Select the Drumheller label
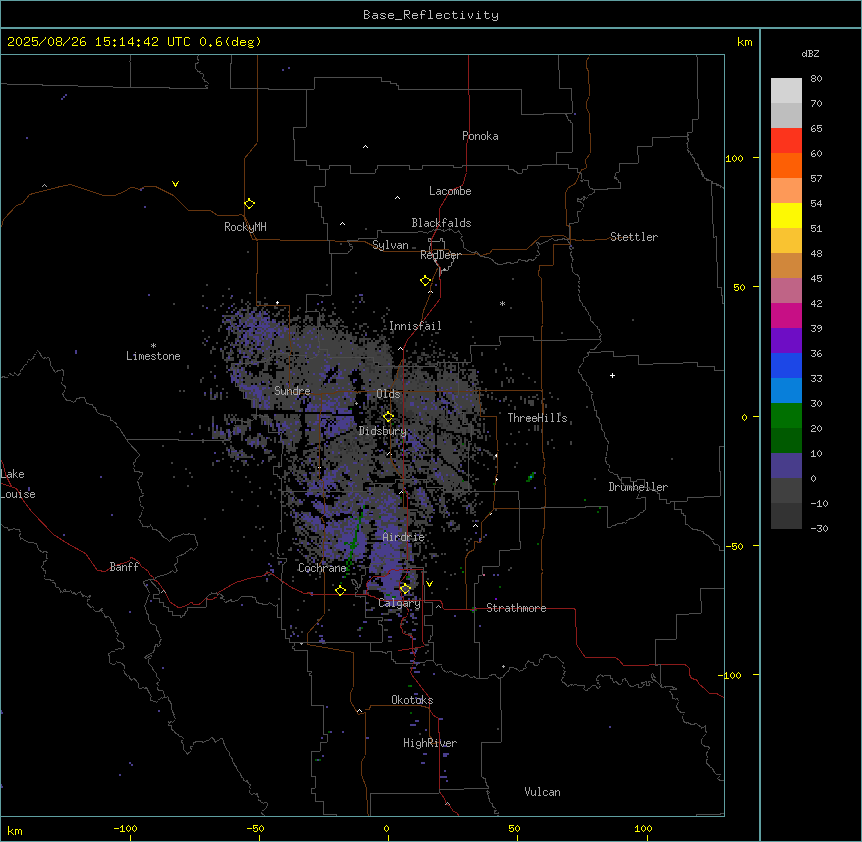862x842 pixels. click(638, 487)
